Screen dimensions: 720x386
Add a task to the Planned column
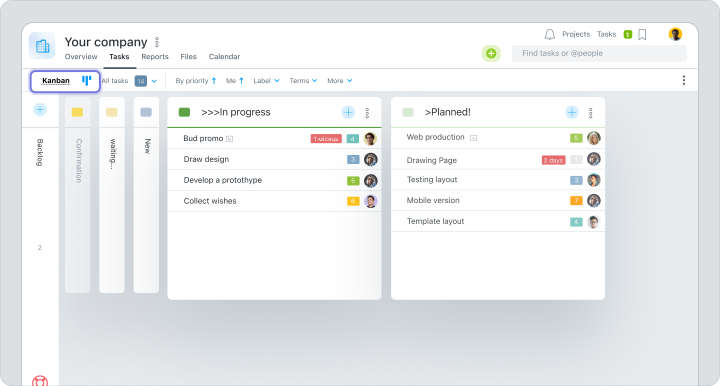click(x=572, y=112)
